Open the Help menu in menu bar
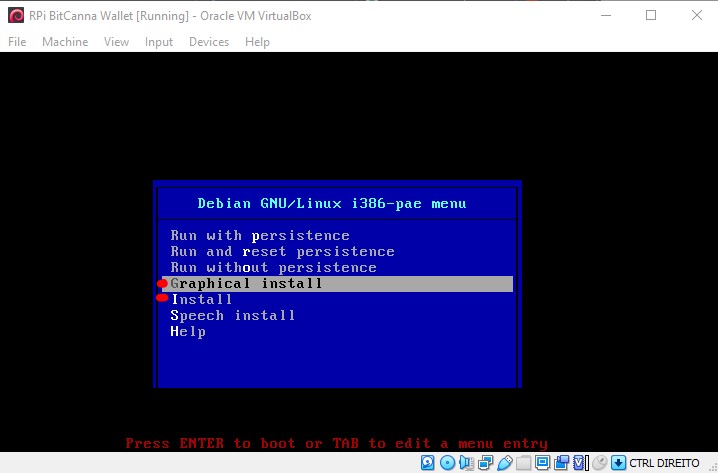The image size is (718, 473). click(257, 42)
